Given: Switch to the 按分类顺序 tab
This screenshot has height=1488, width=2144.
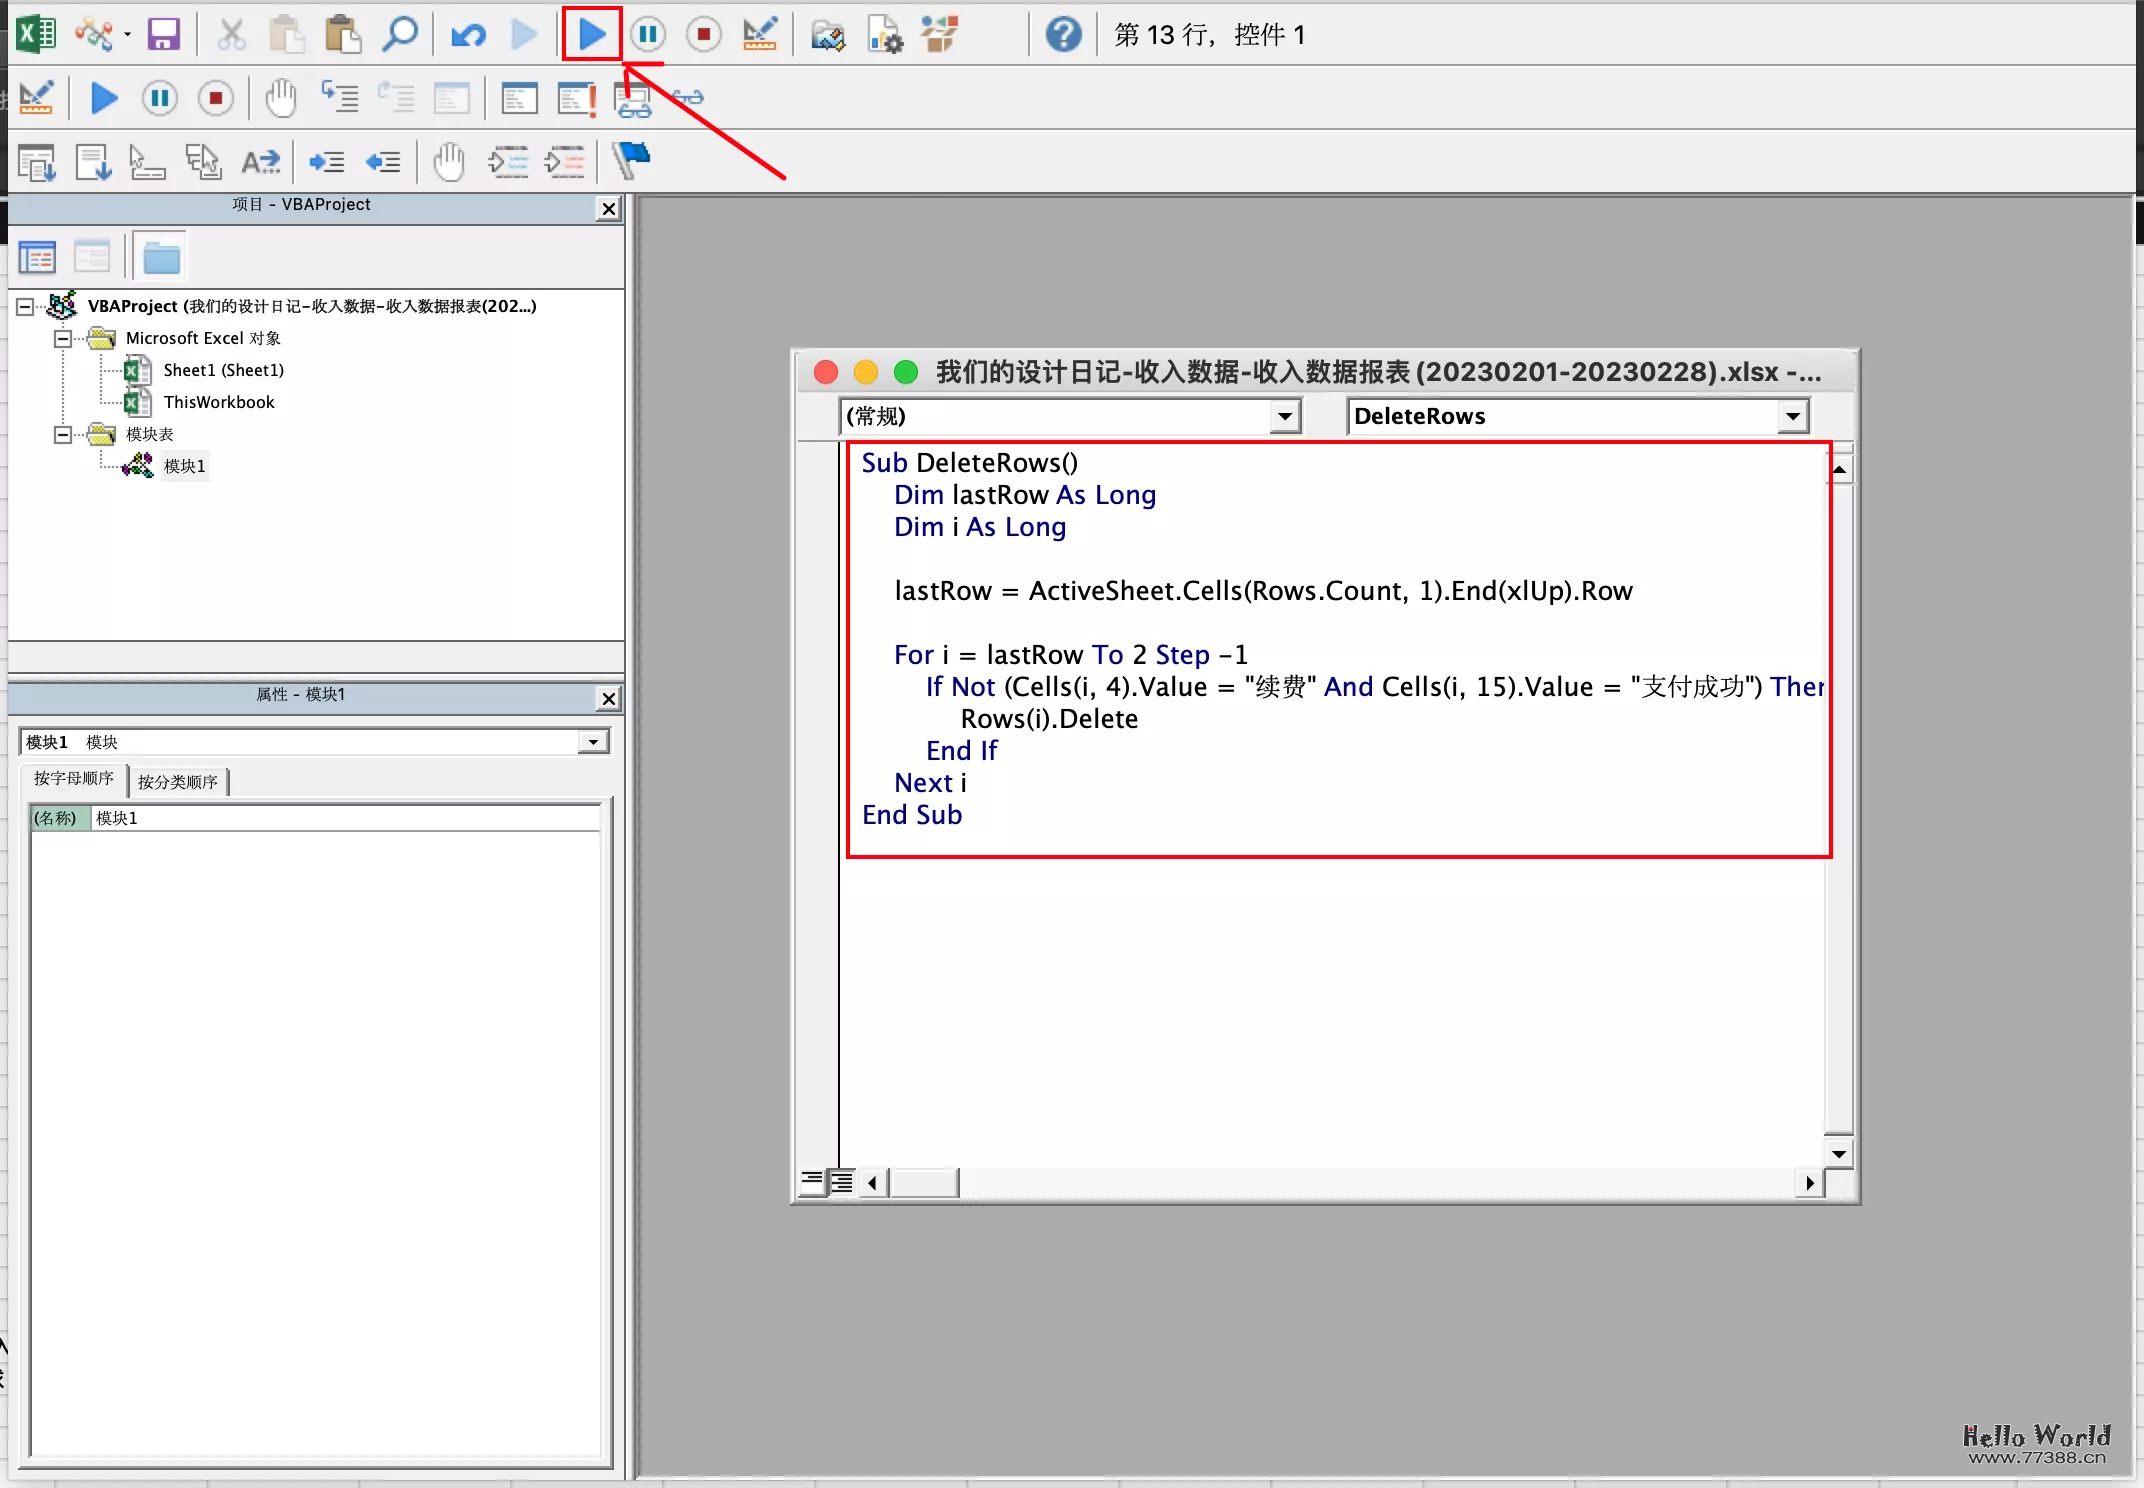Looking at the screenshot, I should 179,781.
